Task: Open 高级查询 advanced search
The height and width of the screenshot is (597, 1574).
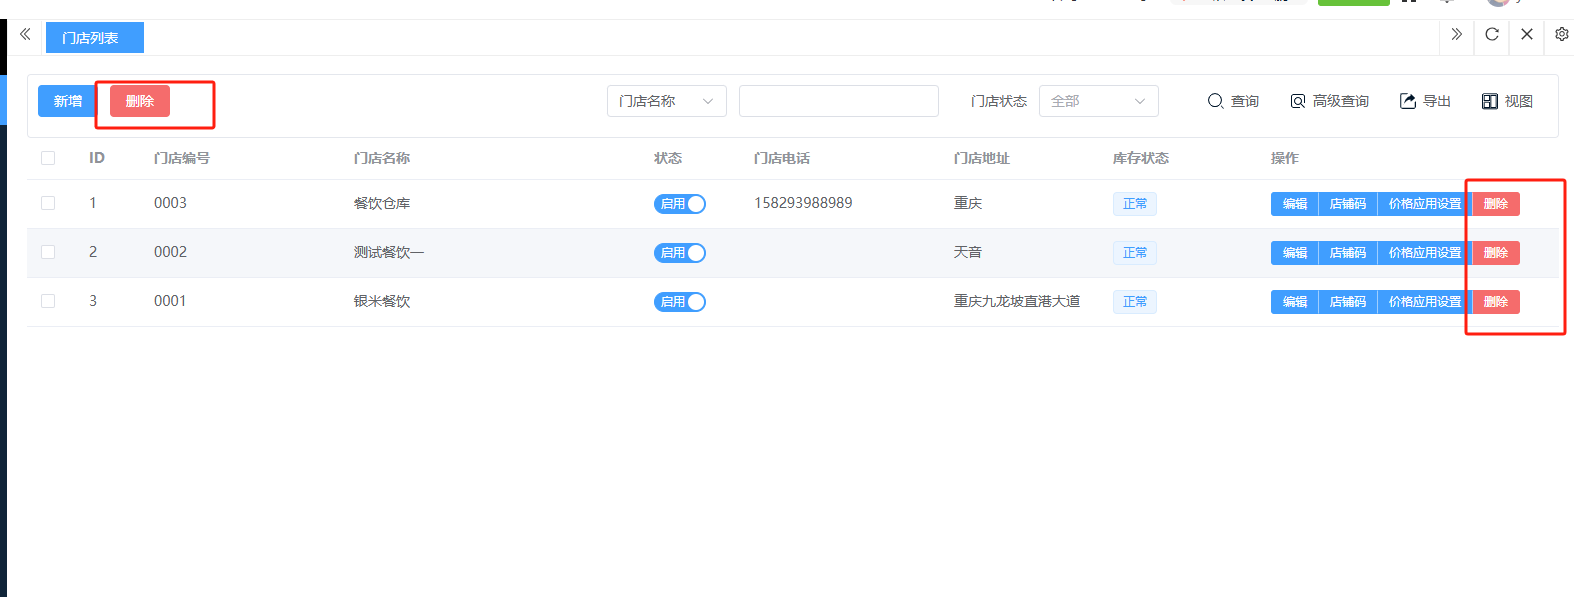Action: pyautogui.click(x=1329, y=101)
